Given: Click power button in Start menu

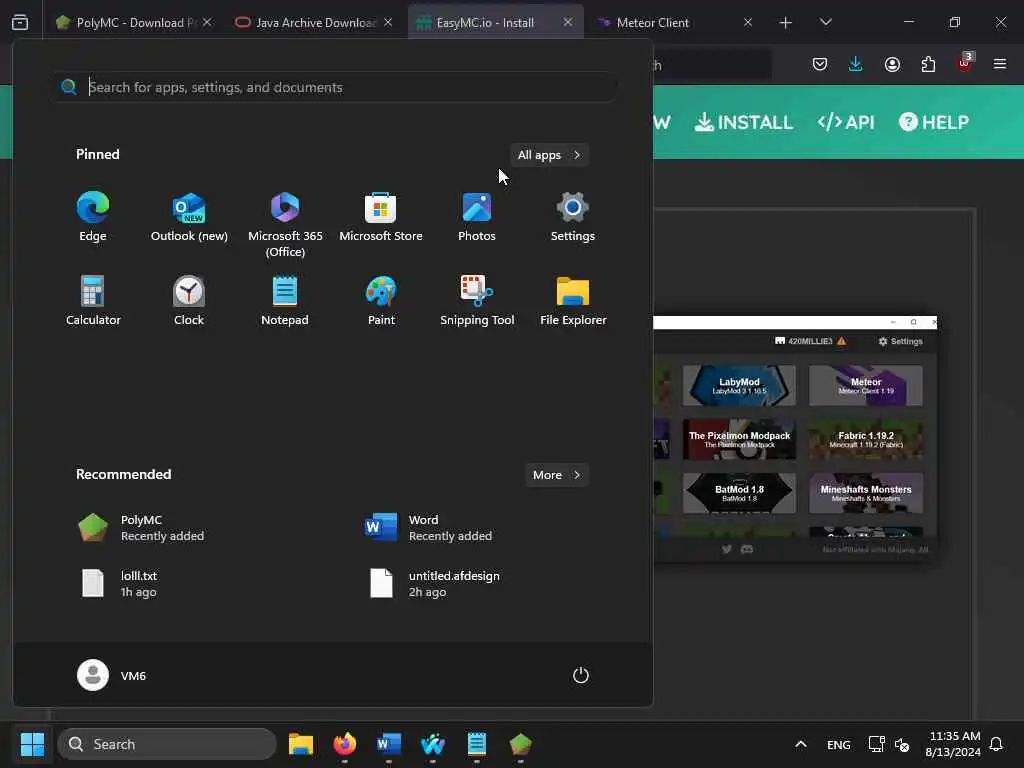Looking at the screenshot, I should [x=581, y=675].
